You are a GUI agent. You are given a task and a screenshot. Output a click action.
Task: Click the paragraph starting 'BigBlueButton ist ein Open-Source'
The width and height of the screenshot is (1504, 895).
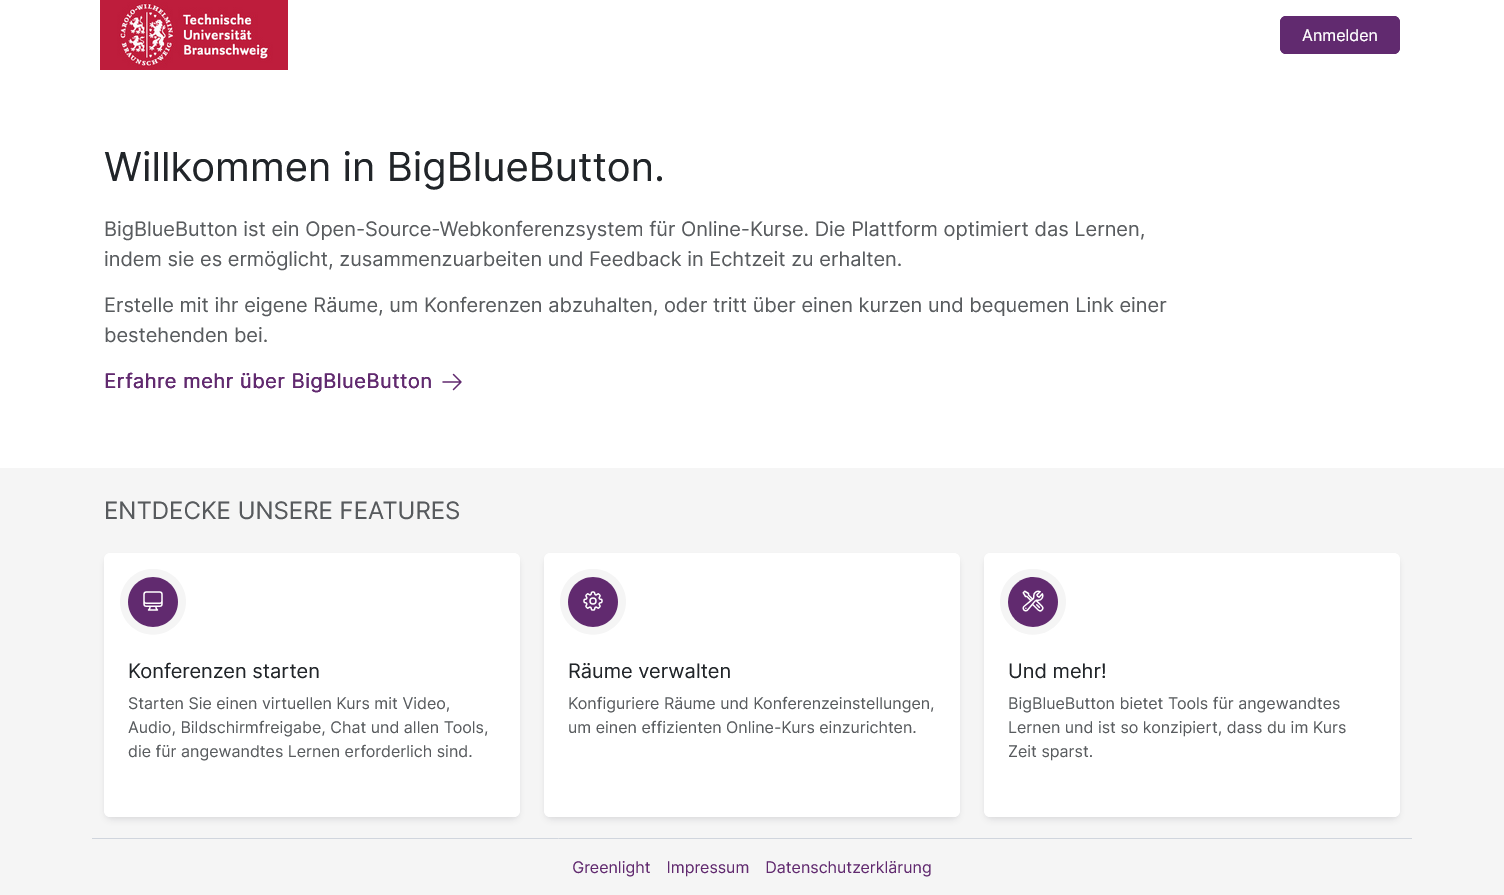[x=625, y=244]
